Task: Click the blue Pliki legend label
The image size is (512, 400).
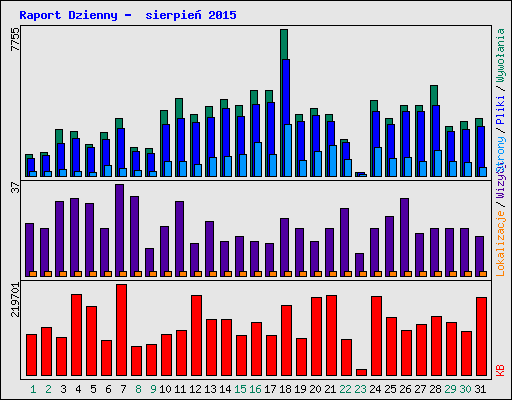Action: pyautogui.click(x=500, y=110)
